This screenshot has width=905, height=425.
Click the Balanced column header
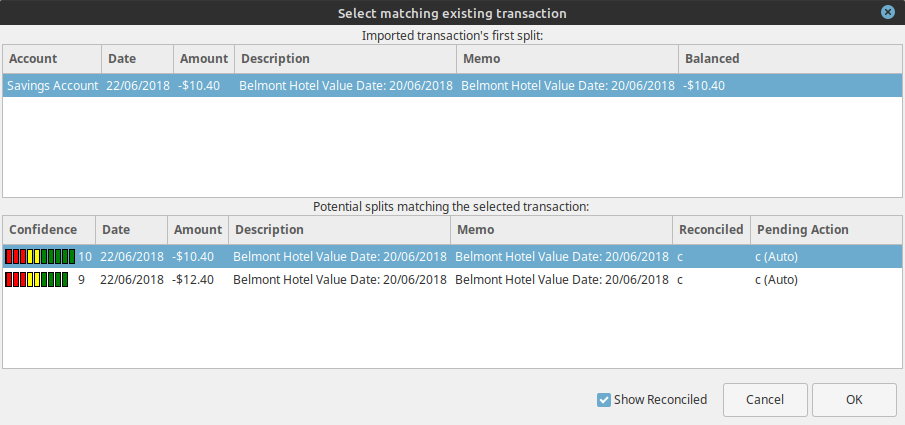[x=711, y=59]
